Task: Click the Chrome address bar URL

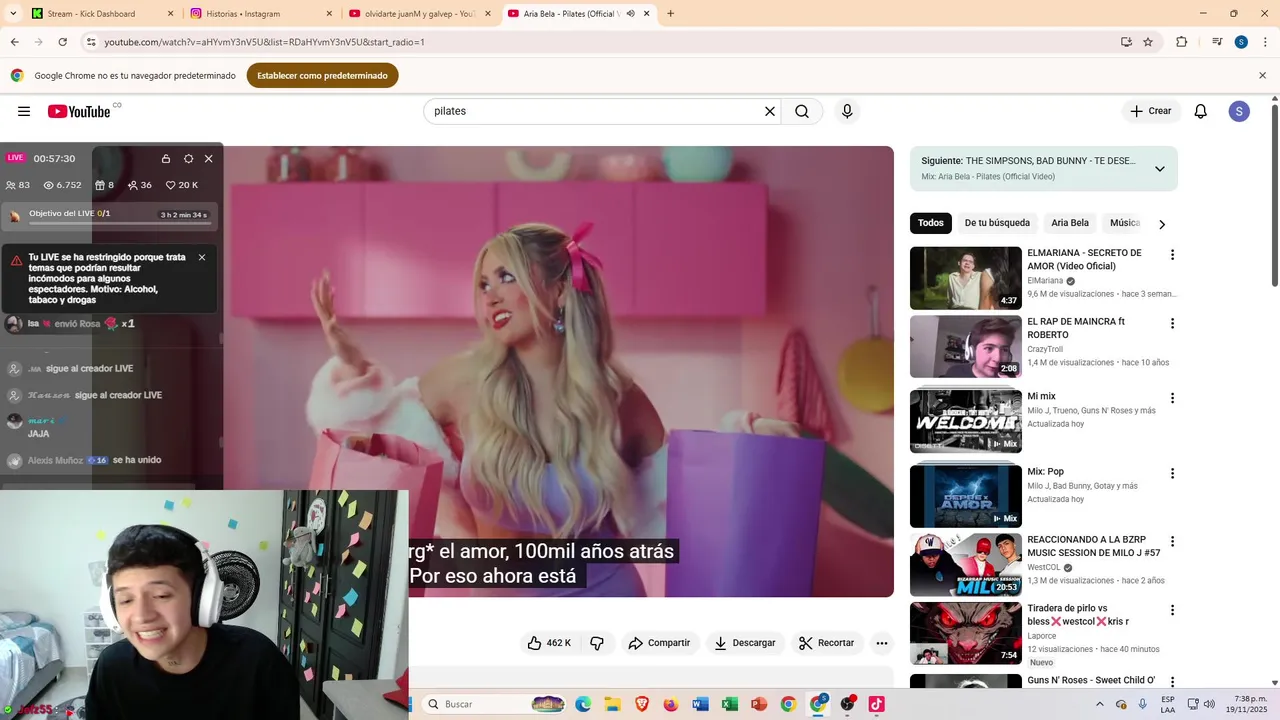Action: click(x=600, y=42)
